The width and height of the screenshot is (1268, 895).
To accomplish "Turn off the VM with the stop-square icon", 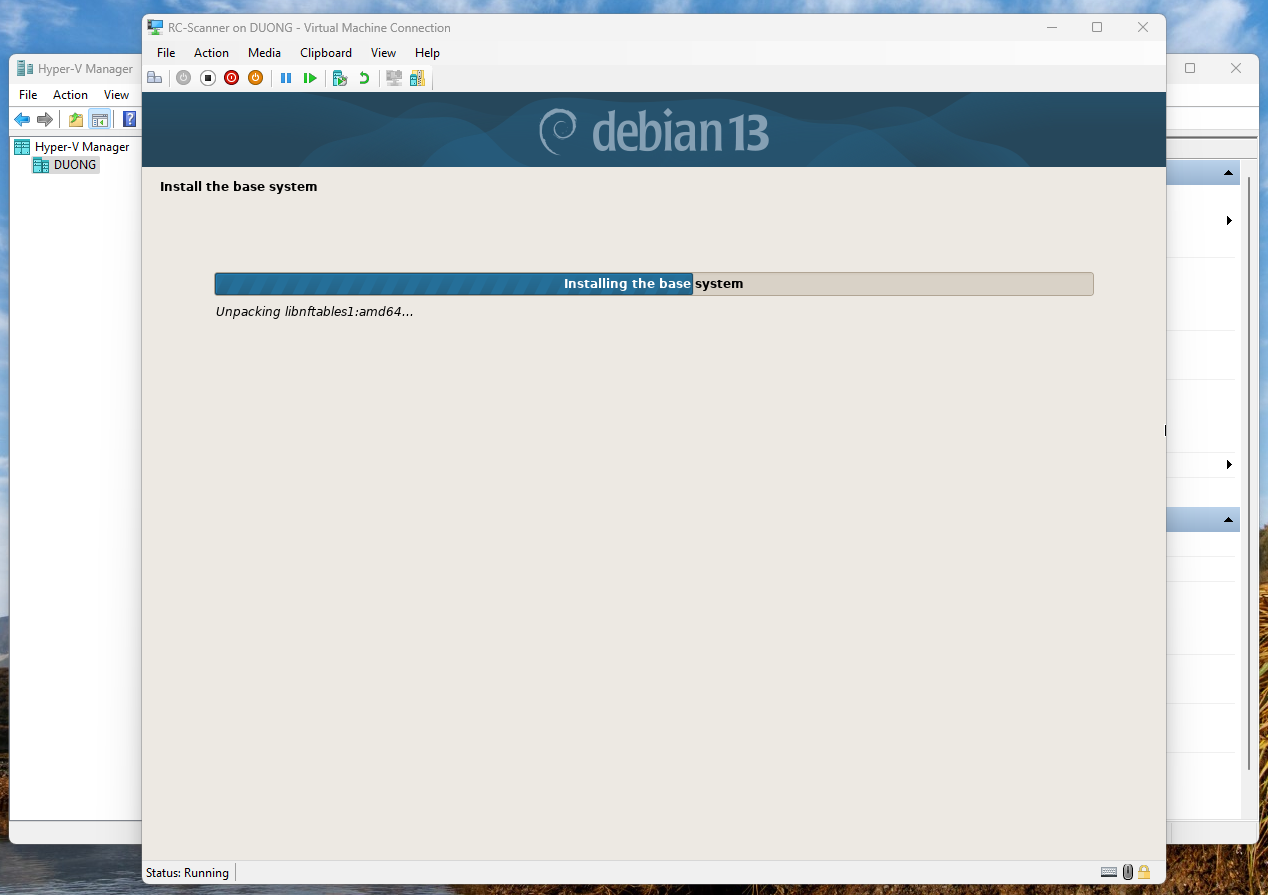I will 207,78.
